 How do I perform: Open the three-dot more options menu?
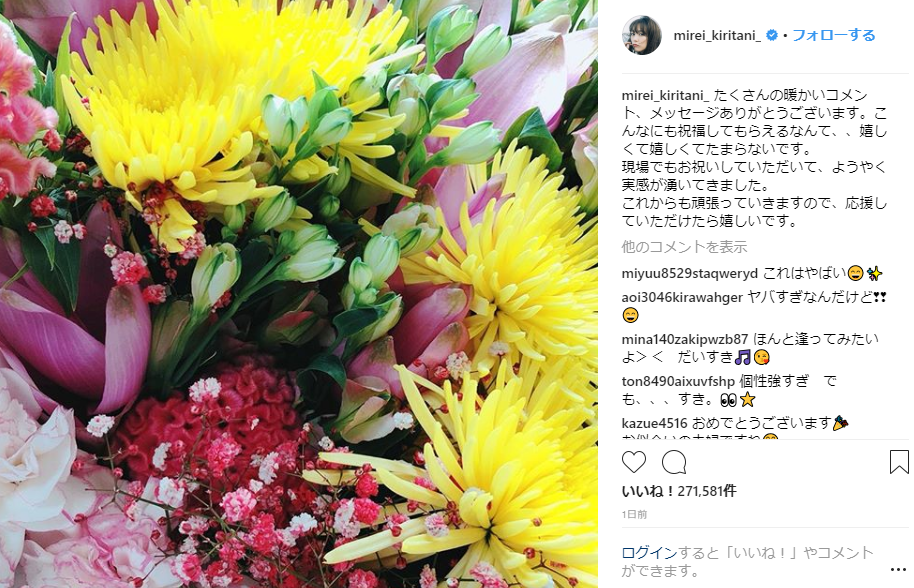(898, 570)
